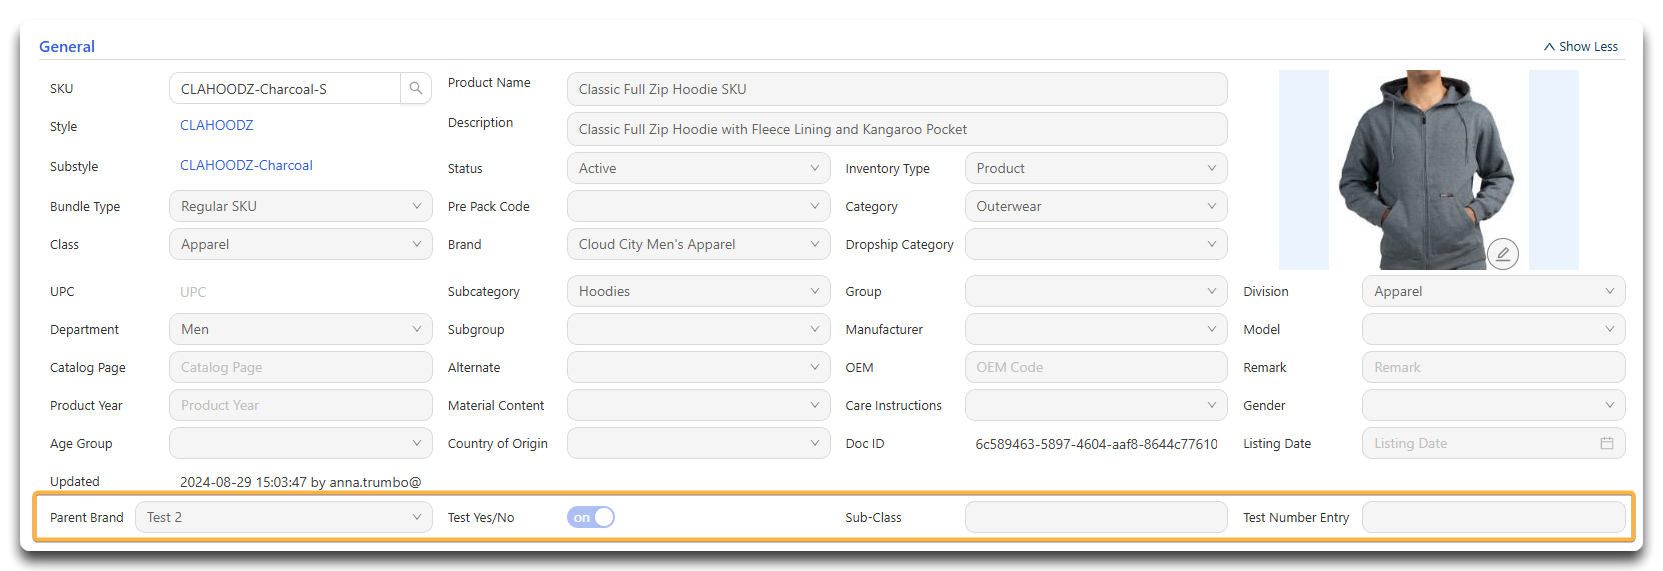
Task: Expand the Division dropdown showing Apparel
Action: tap(1493, 291)
